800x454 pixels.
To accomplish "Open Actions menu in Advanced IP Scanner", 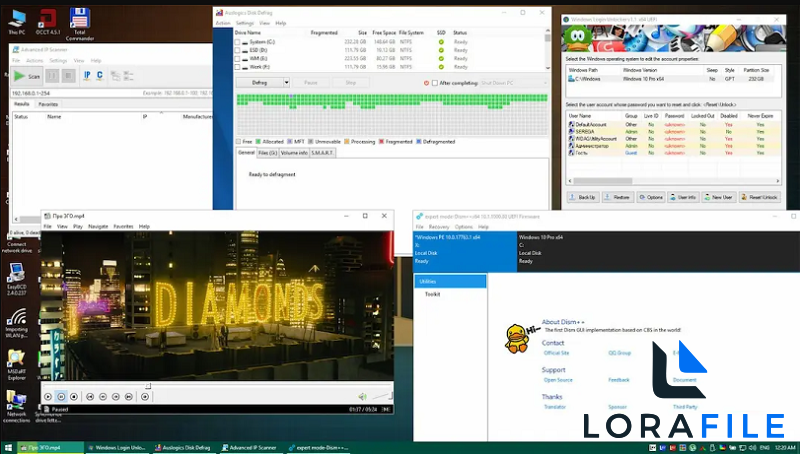I will [x=35, y=60].
